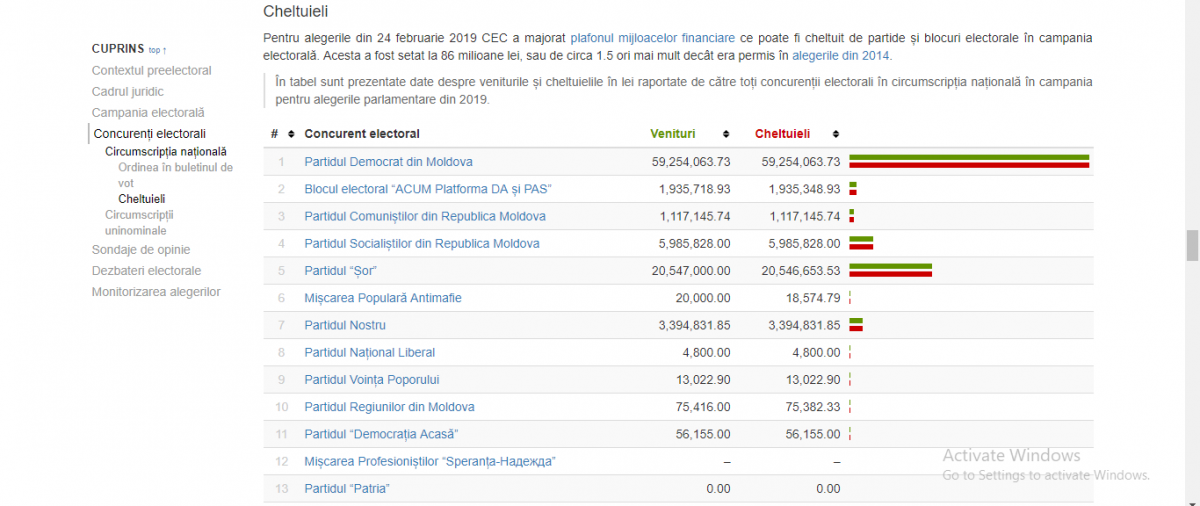Open Dezbateri electorale section
The width and height of the screenshot is (1200, 506).
[x=146, y=271]
